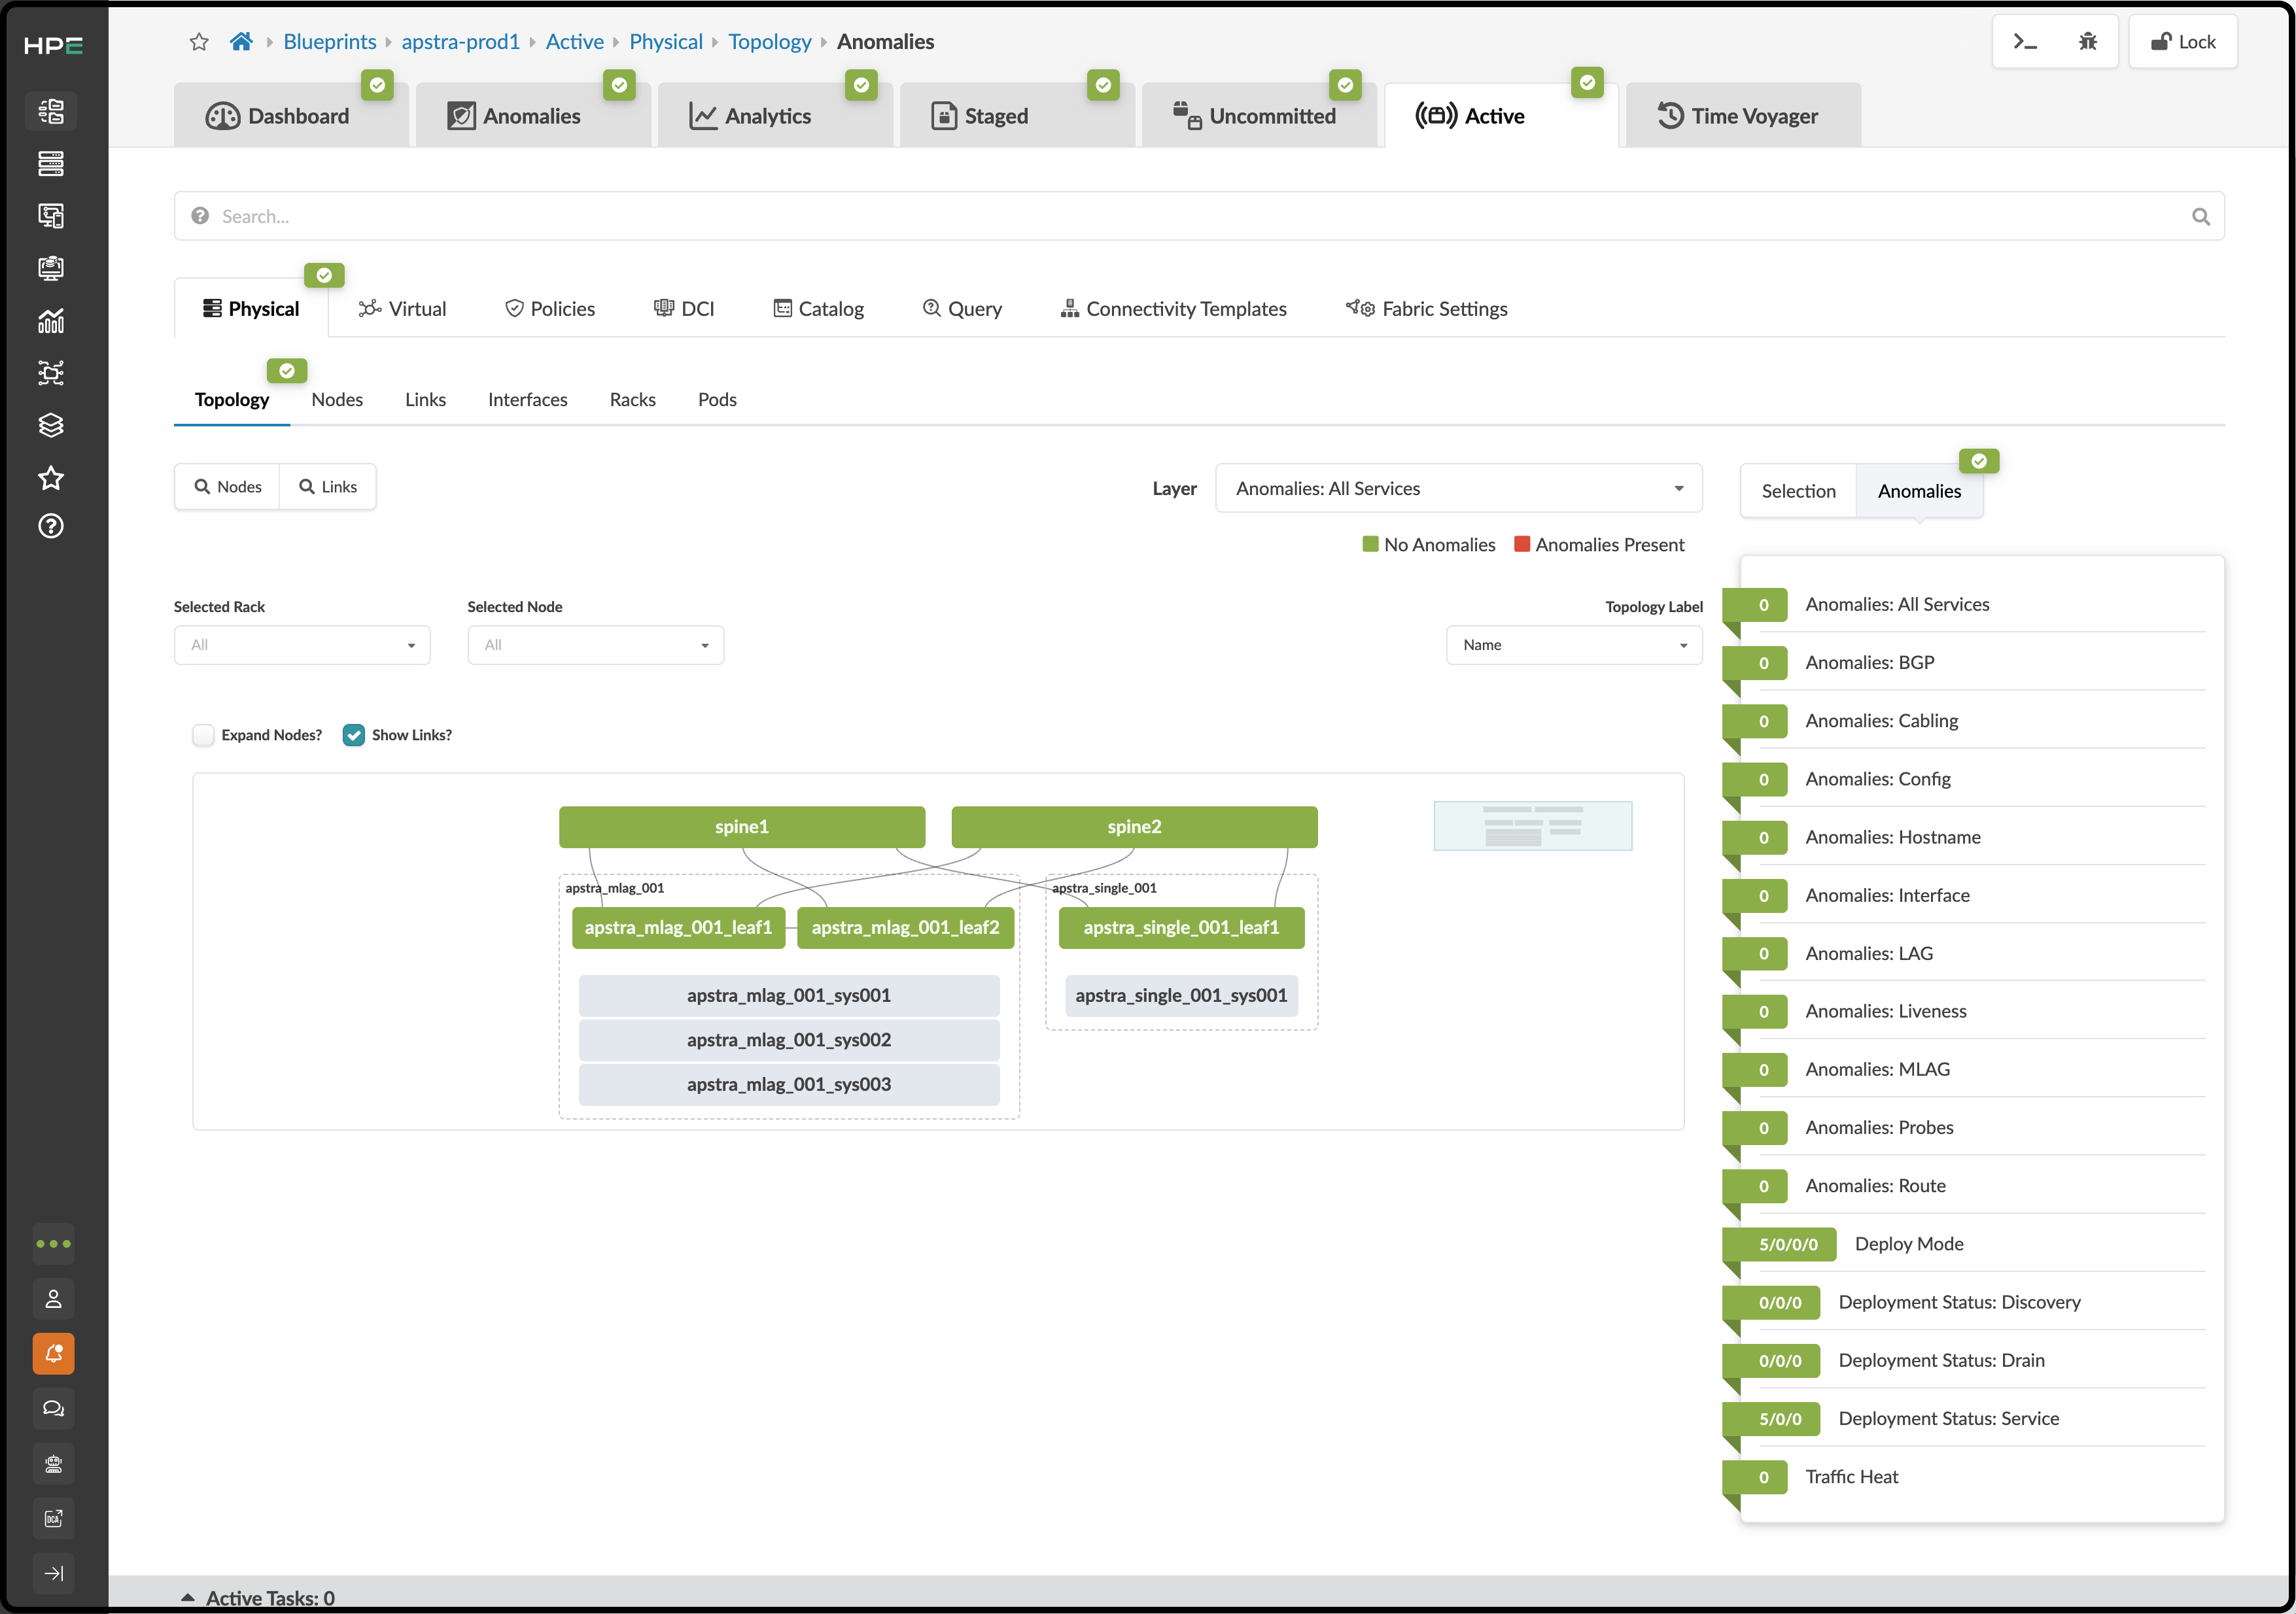Select the Anomalies panel toggle
This screenshot has width=2296, height=1614.
pos(1919,491)
